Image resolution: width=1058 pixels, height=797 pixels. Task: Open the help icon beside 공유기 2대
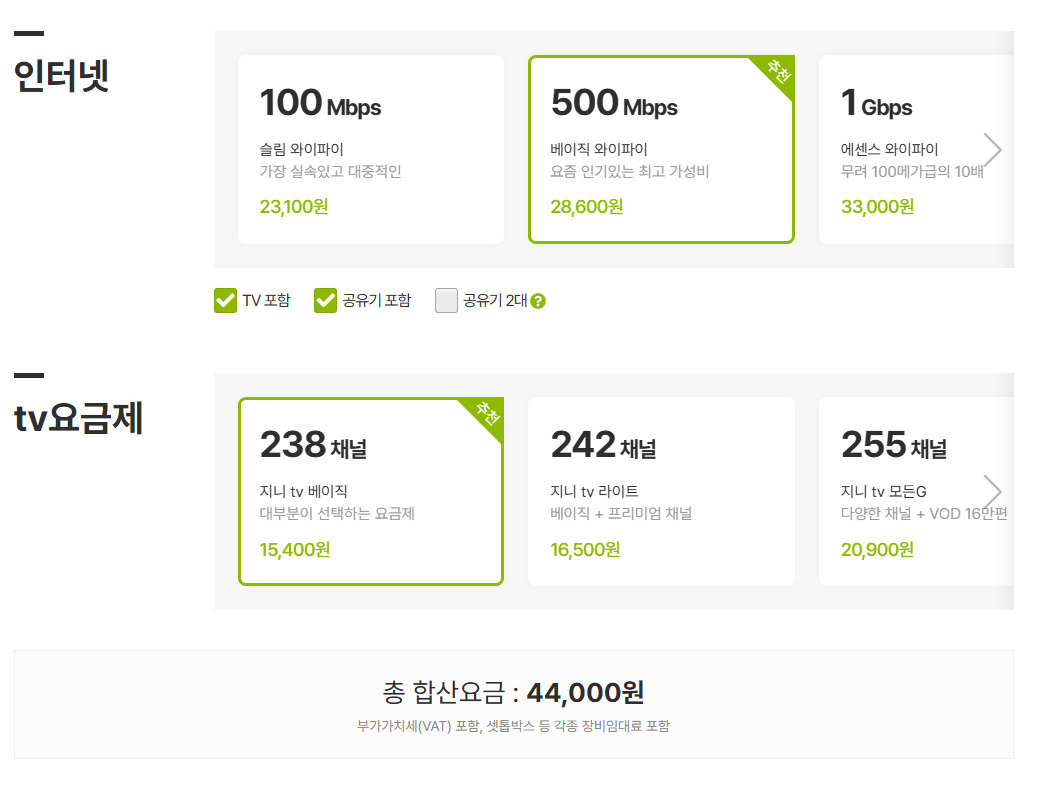tap(538, 301)
